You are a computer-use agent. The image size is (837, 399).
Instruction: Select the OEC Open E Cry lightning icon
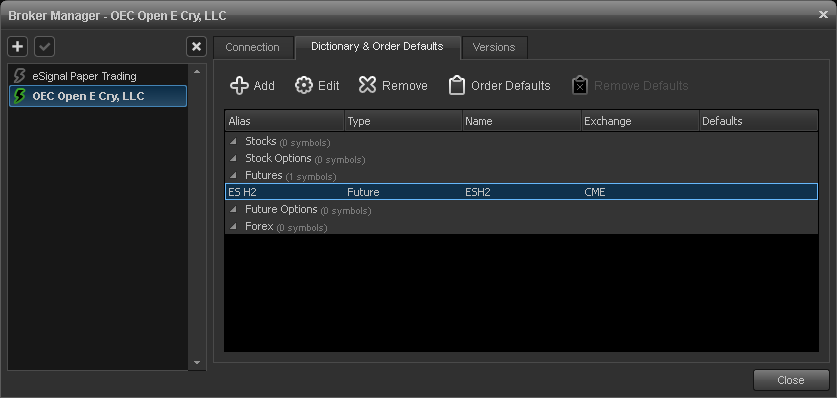(x=19, y=96)
